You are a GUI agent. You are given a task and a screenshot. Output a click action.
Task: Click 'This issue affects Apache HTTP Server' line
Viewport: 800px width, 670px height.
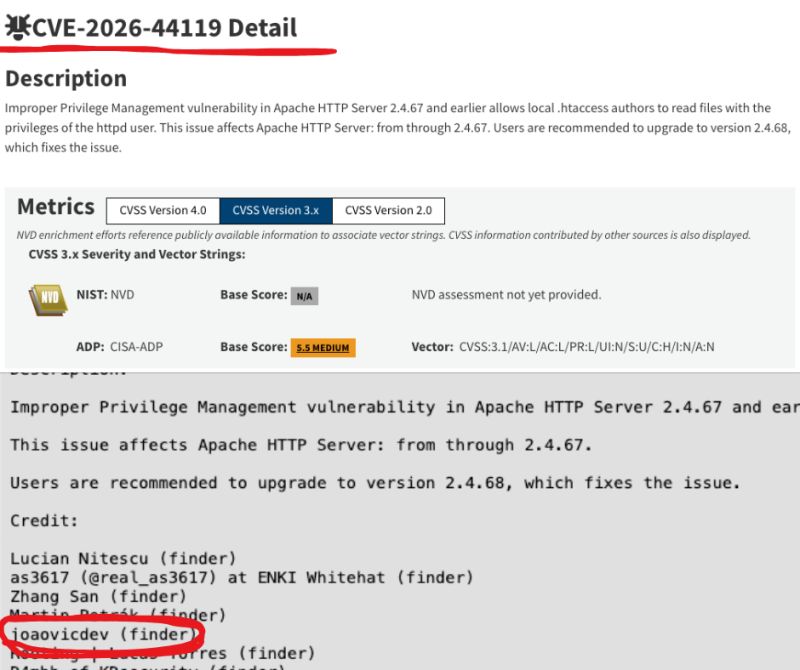click(301, 445)
